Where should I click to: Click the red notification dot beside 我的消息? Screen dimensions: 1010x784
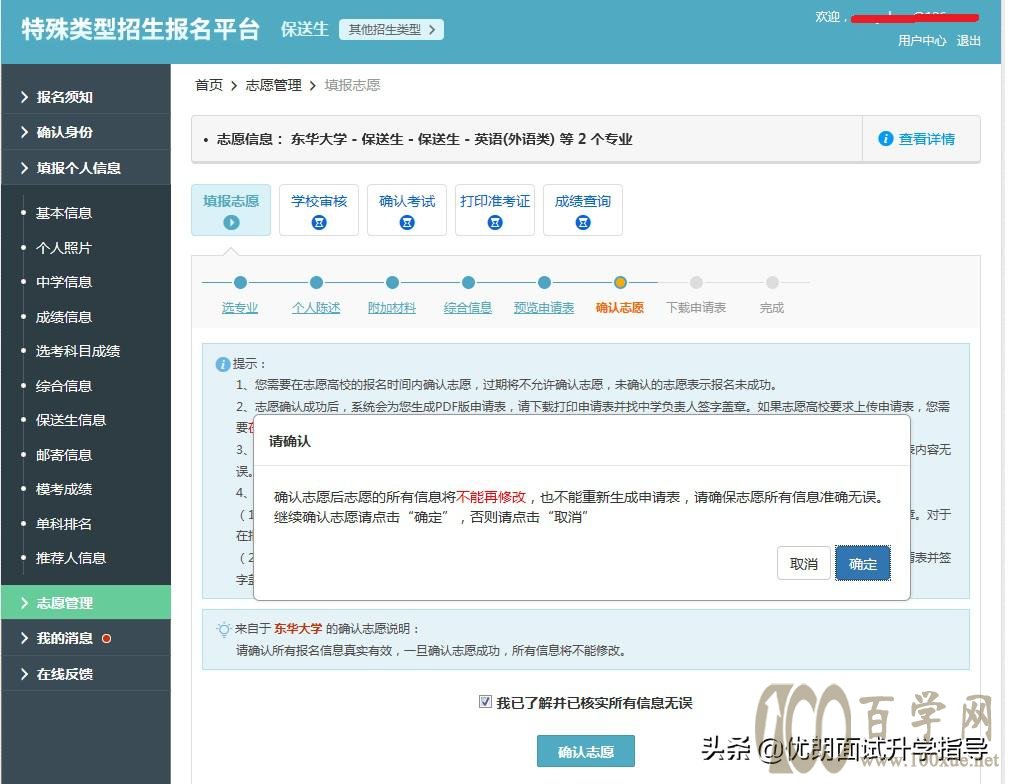pyautogui.click(x=107, y=638)
